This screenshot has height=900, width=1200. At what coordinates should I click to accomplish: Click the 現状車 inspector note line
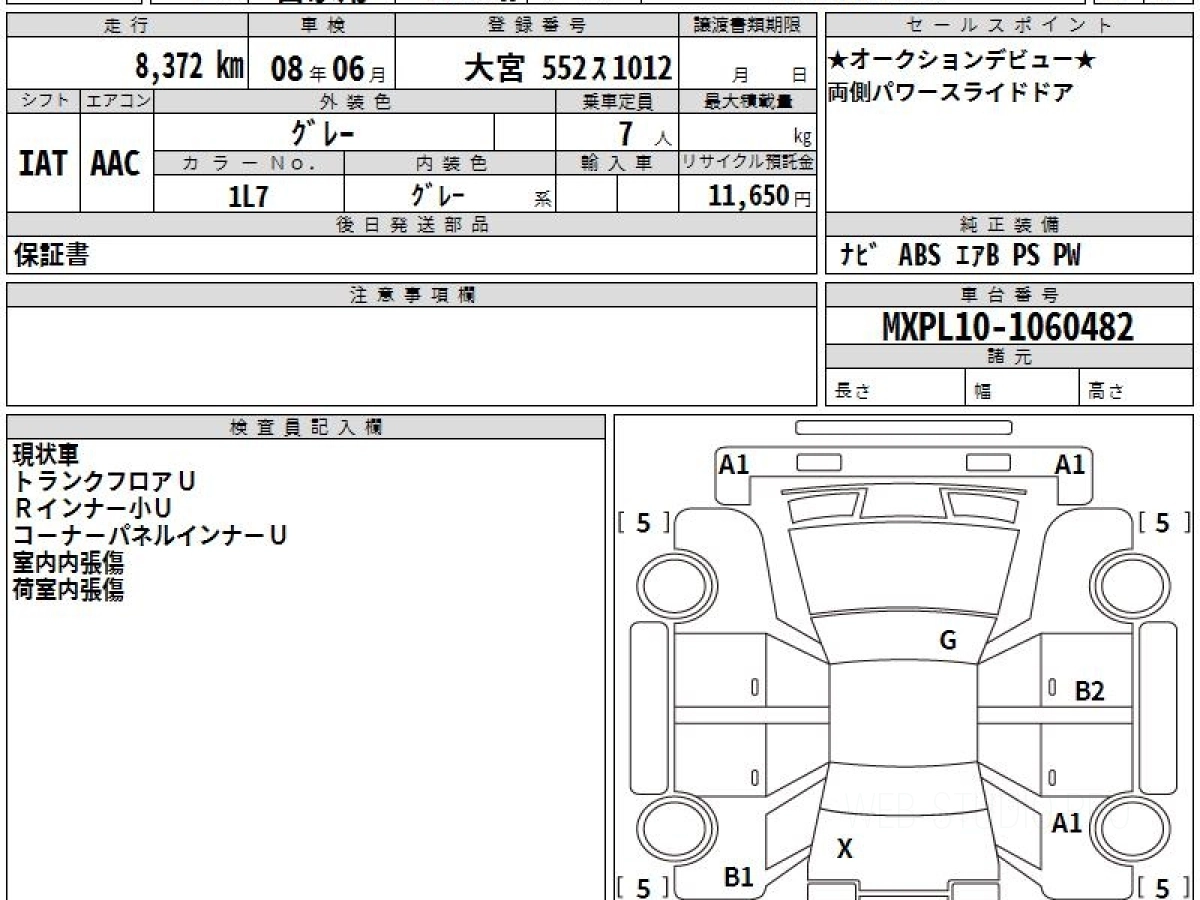45,454
